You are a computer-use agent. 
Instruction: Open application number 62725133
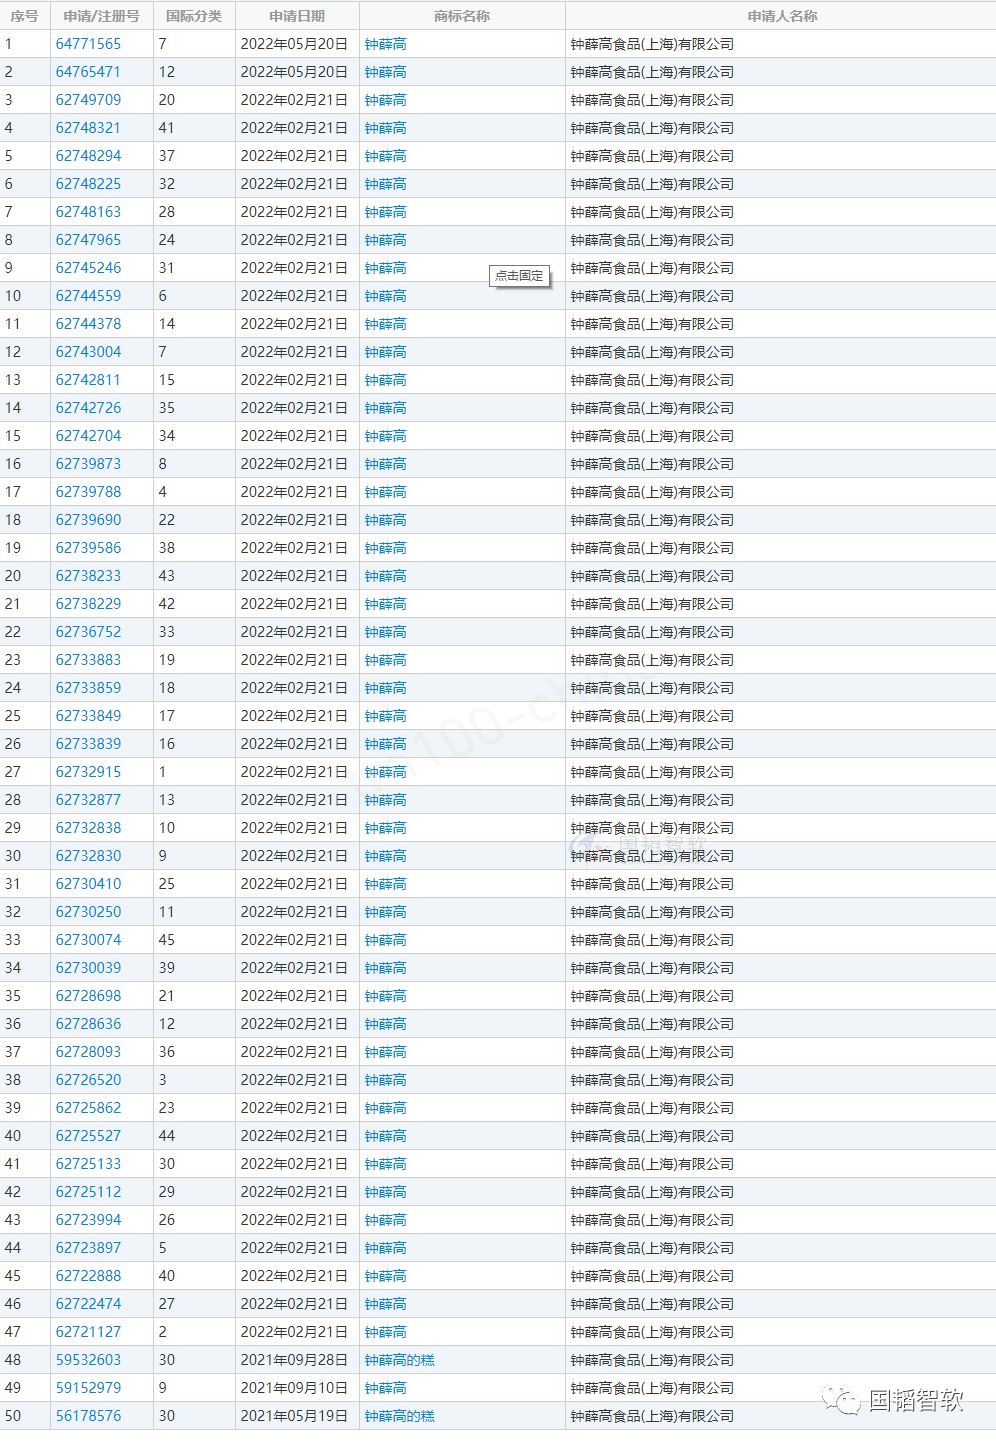[x=88, y=1164]
